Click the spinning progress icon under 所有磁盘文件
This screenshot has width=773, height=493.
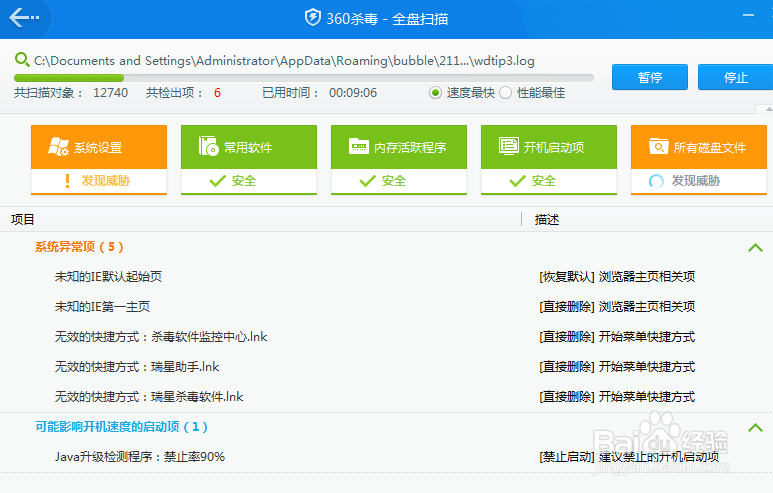(656, 181)
